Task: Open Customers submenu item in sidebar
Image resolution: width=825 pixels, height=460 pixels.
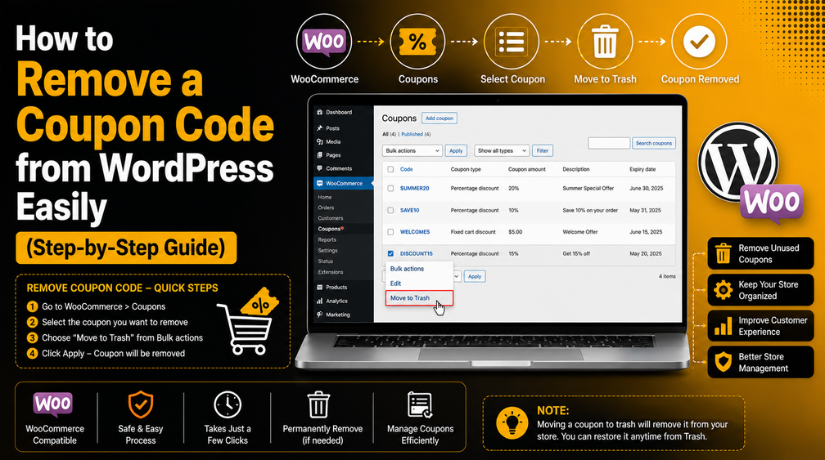Action: click(x=330, y=218)
